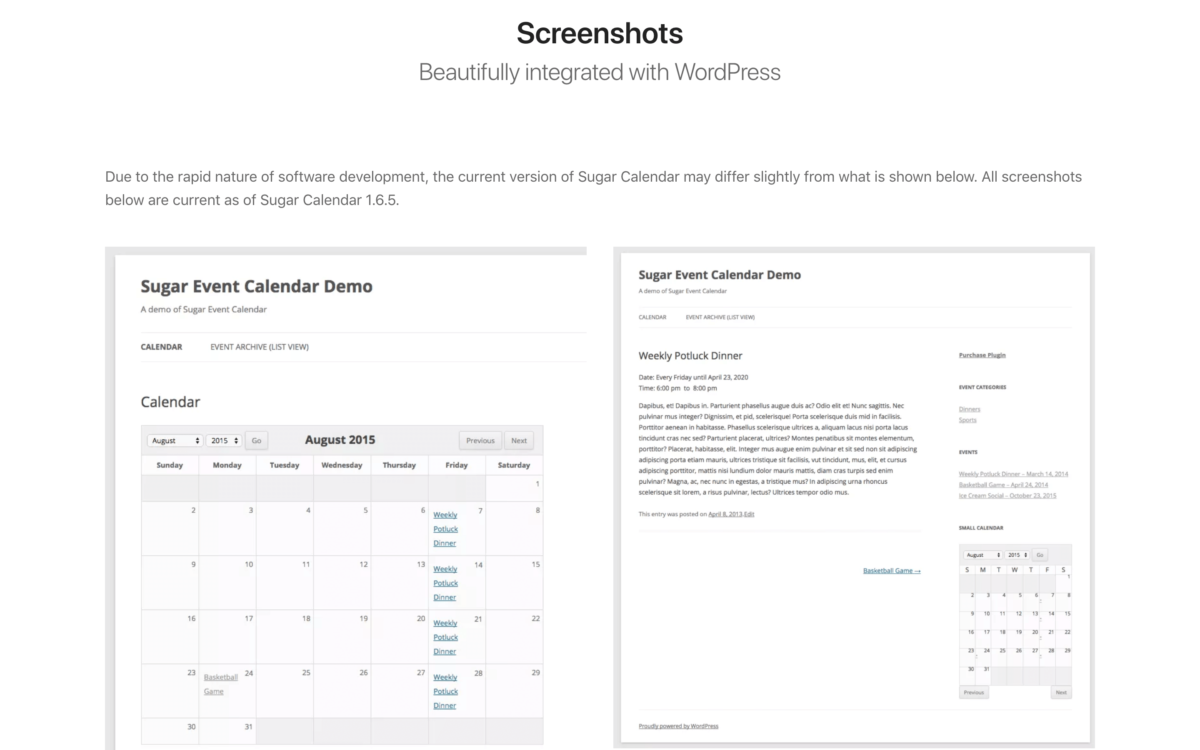This screenshot has height=750, width=1200.
Task: Click Previous on the August 2015 calendar
Action: pyautogui.click(x=480, y=440)
